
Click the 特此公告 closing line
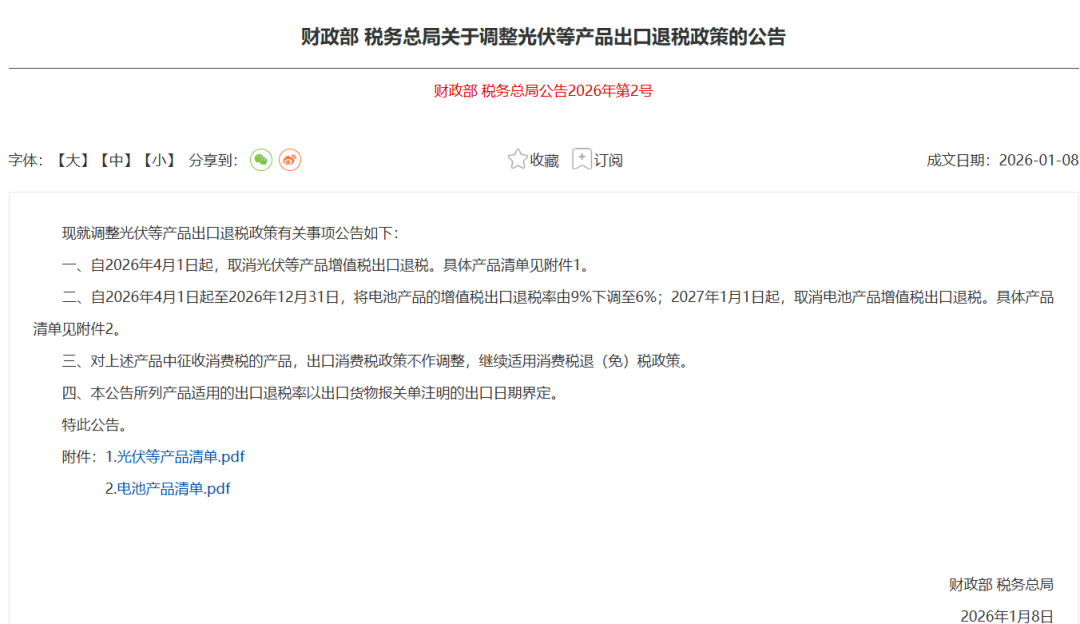click(x=91, y=425)
